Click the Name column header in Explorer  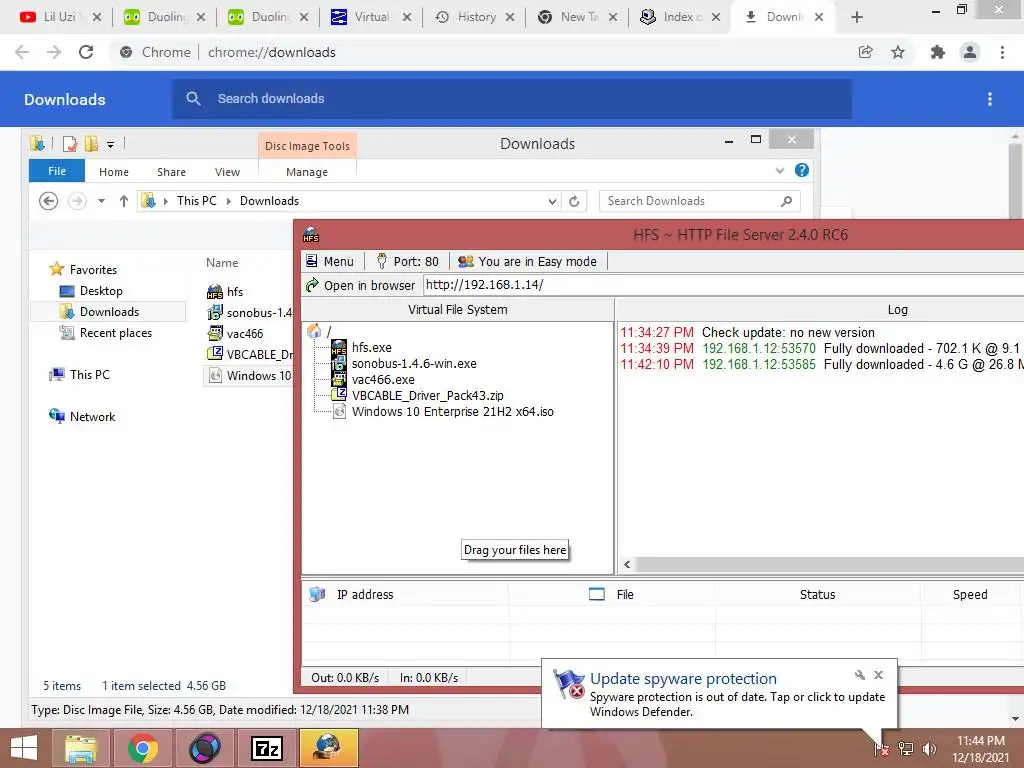pyautogui.click(x=222, y=263)
